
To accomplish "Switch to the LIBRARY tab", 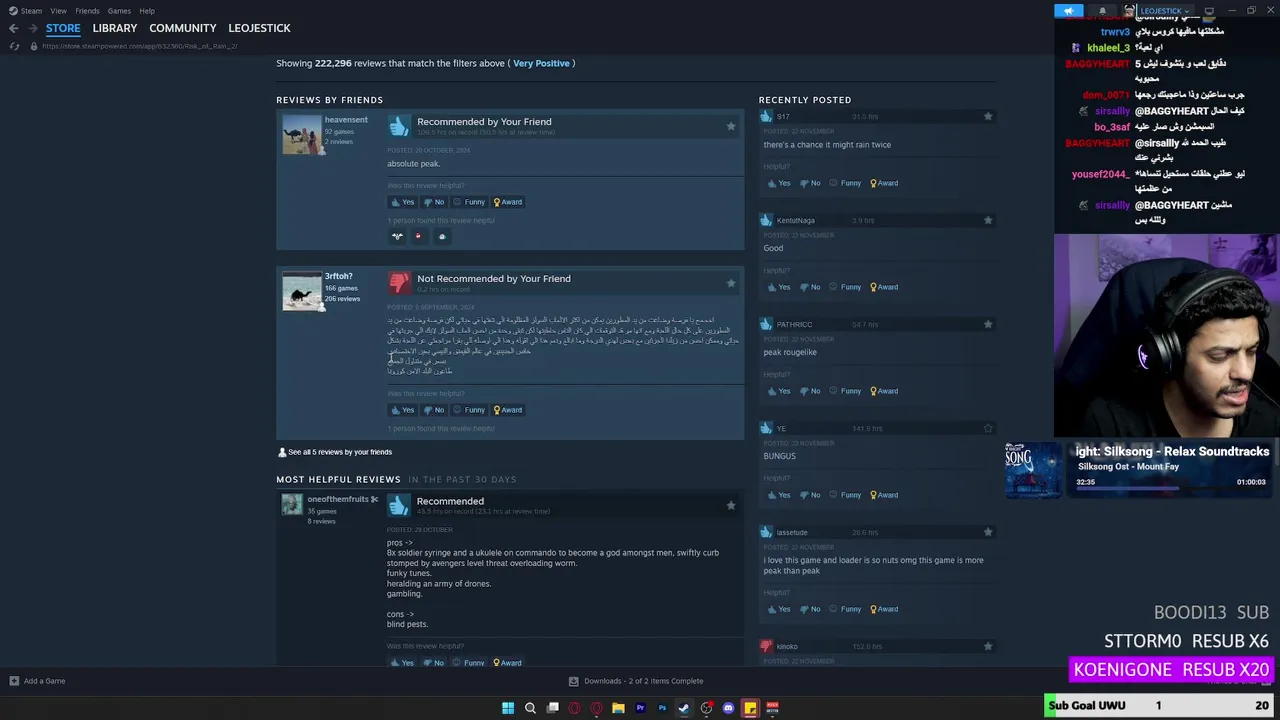I will 115,28.
